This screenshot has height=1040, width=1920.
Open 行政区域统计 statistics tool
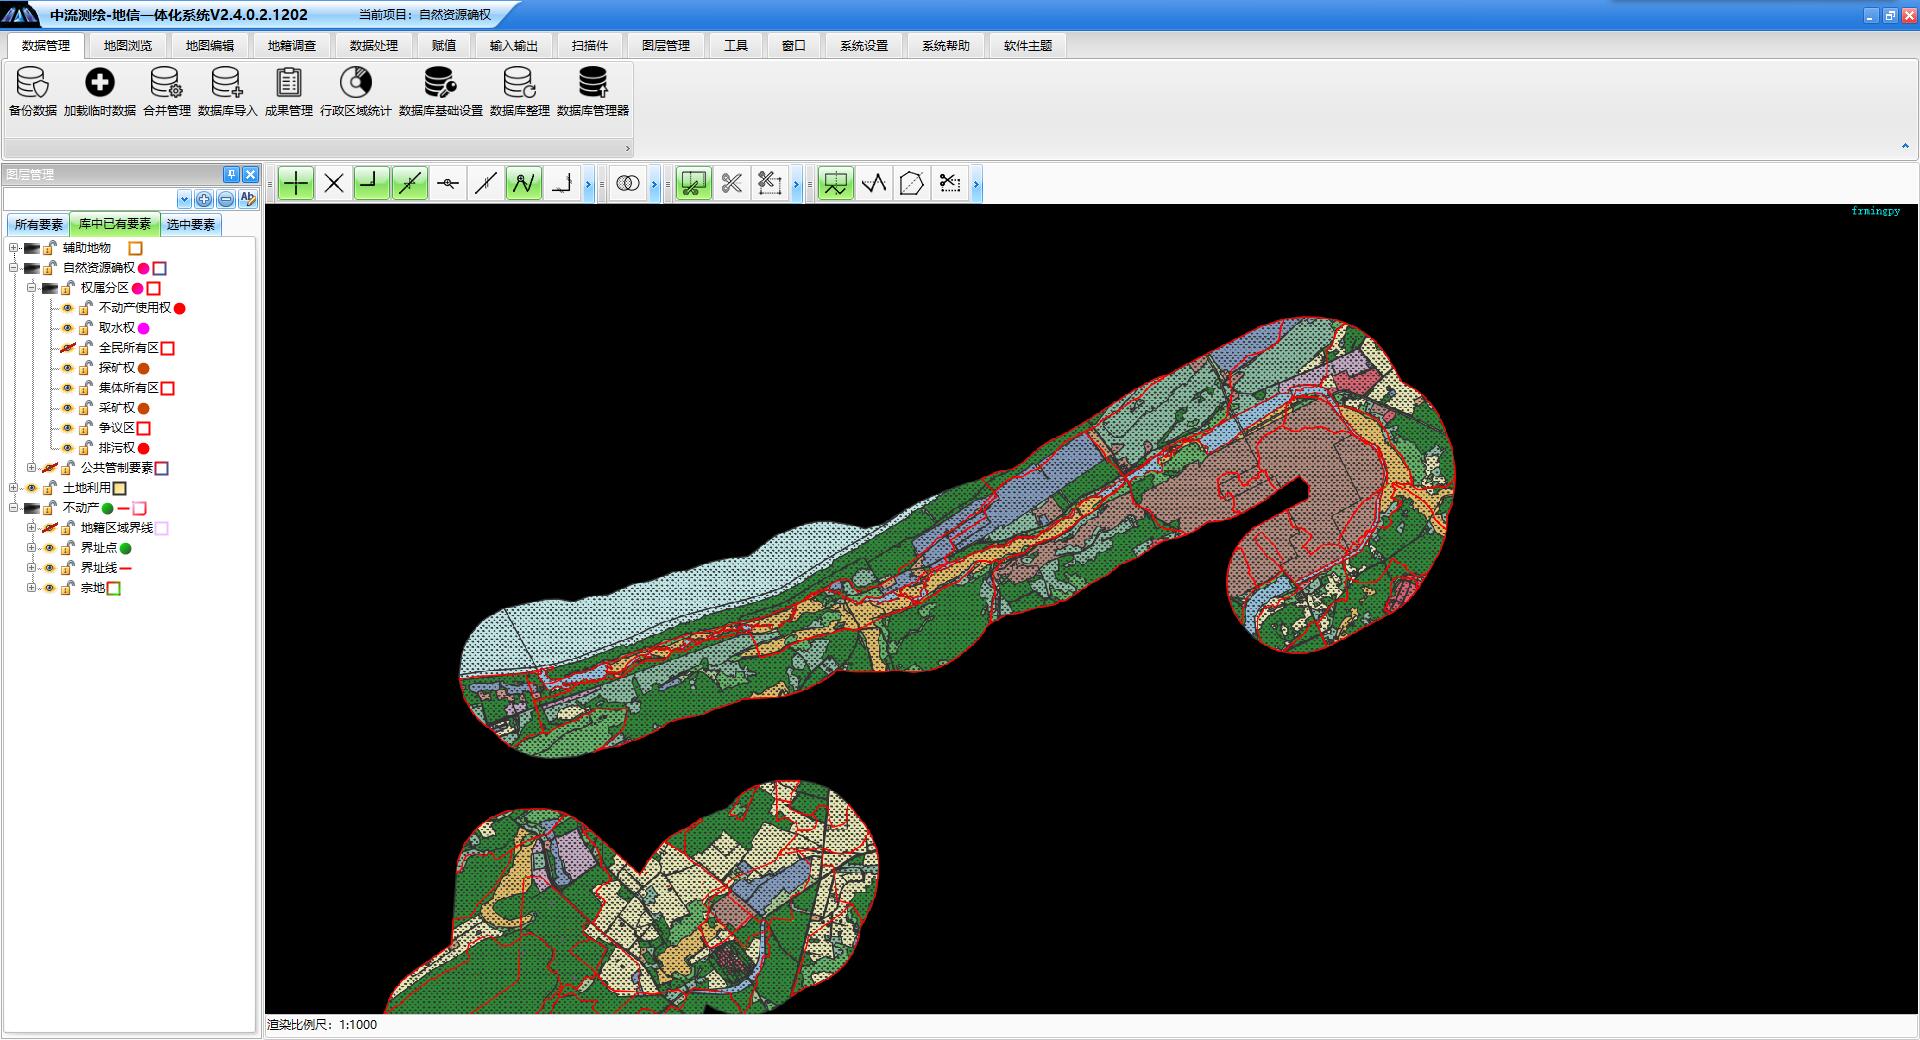point(356,82)
